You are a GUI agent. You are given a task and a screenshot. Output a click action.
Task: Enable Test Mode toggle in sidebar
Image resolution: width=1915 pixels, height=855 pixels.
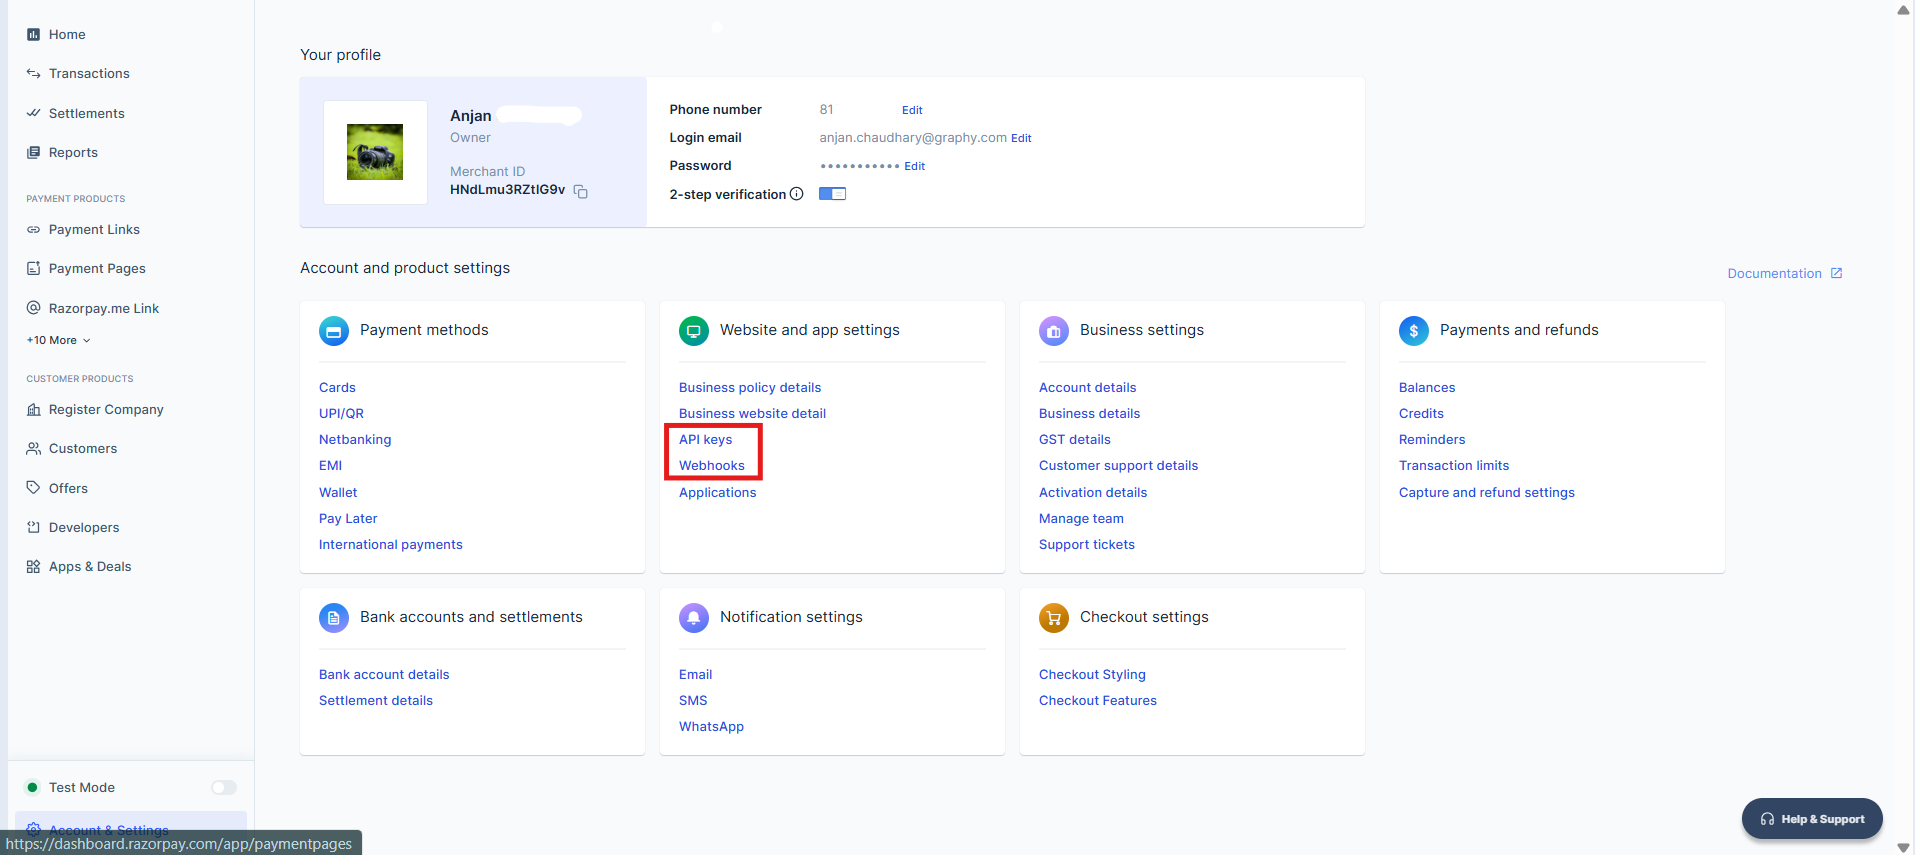[x=224, y=788]
